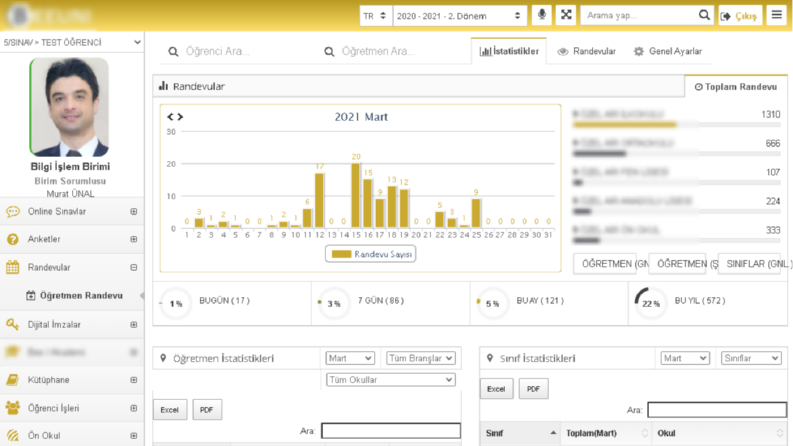Export Öğretmen İstatistikleri to Excel
The height and width of the screenshot is (446, 793).
tap(169, 410)
